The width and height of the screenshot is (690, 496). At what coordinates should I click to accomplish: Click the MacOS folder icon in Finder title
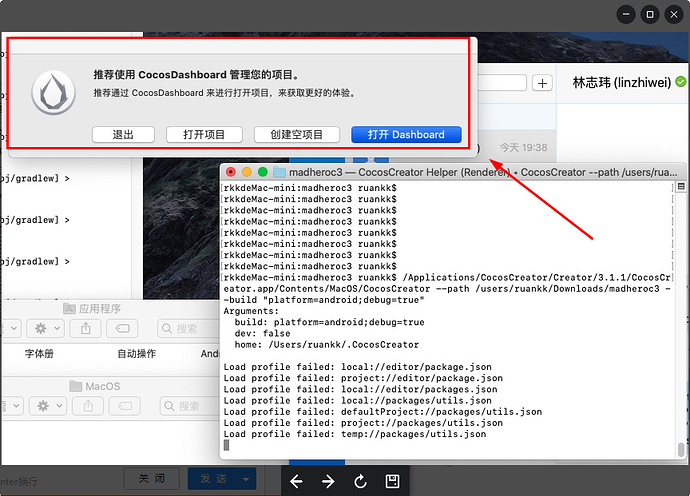tap(76, 386)
